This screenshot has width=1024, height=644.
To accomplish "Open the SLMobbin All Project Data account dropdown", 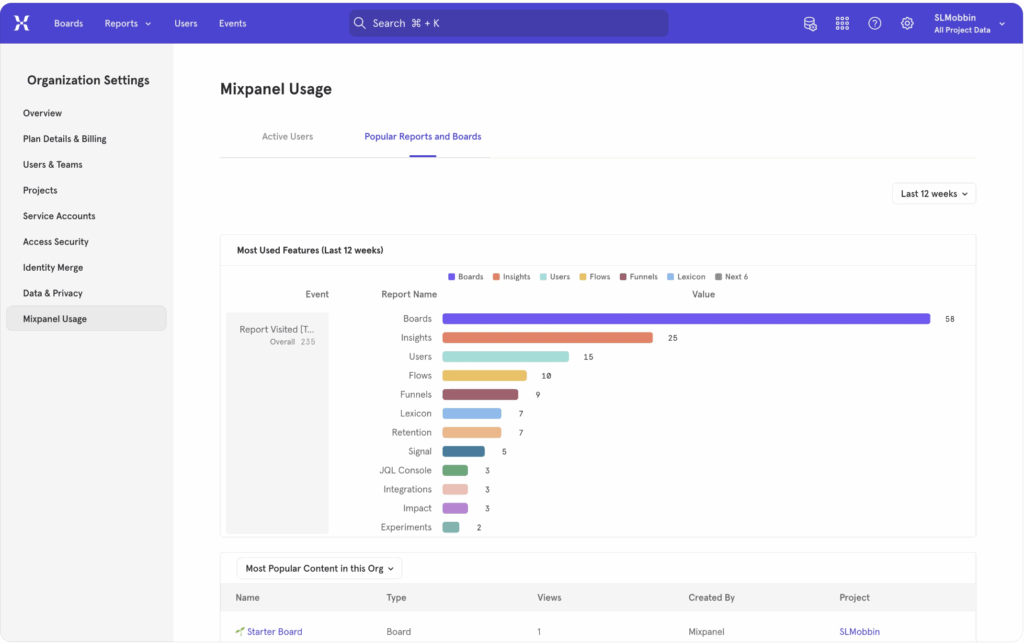I will [x=967, y=23].
